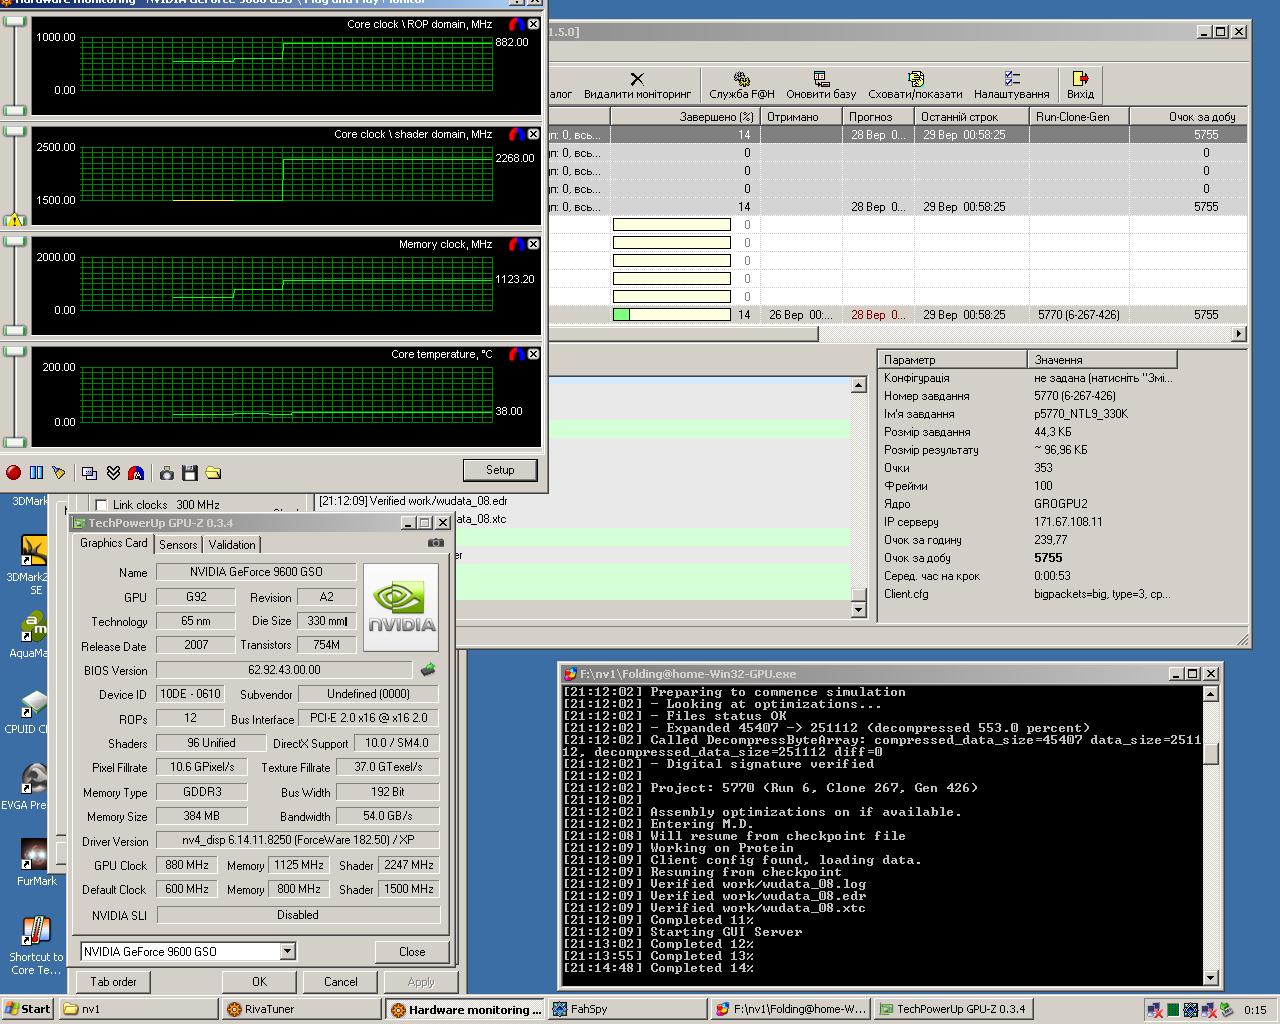The image size is (1280, 1024).
Task: Click the Вихід exit toolbar button
Action: click(1080, 85)
